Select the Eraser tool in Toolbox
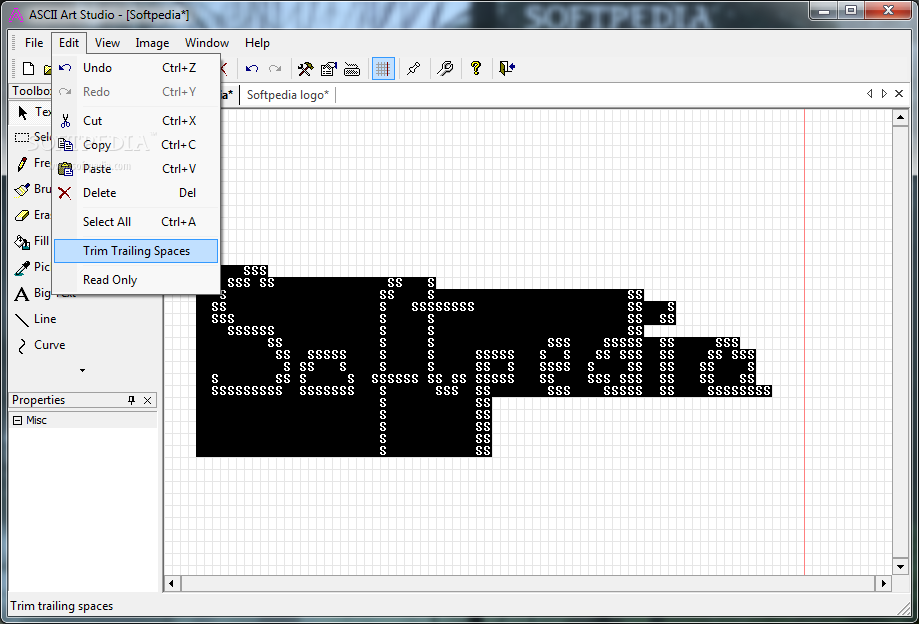Viewport: 919px width, 624px height. 32,215
